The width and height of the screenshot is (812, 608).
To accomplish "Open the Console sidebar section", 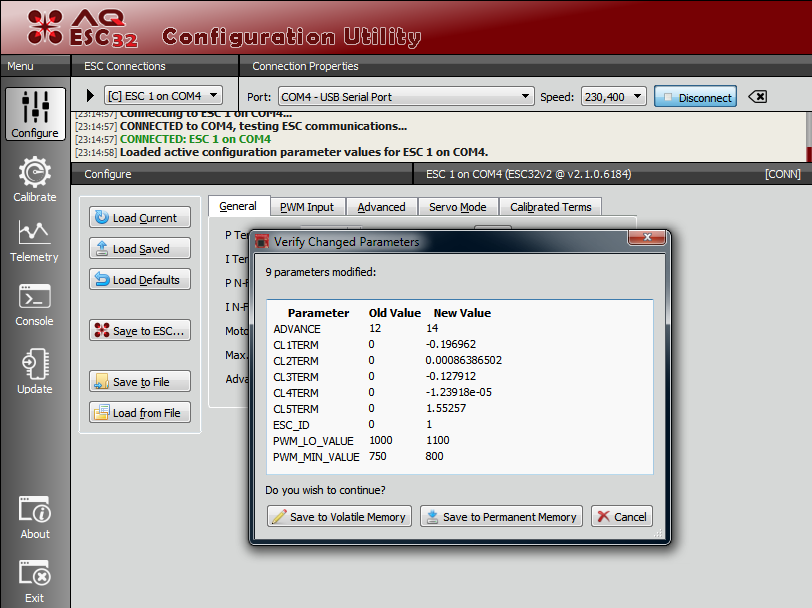I will click(x=35, y=305).
